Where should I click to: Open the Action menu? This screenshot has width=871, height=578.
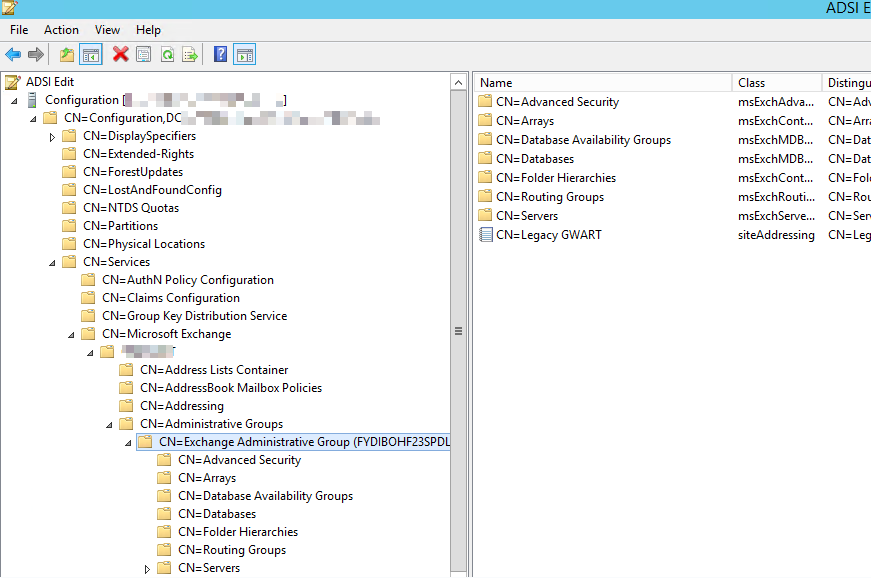click(x=61, y=29)
